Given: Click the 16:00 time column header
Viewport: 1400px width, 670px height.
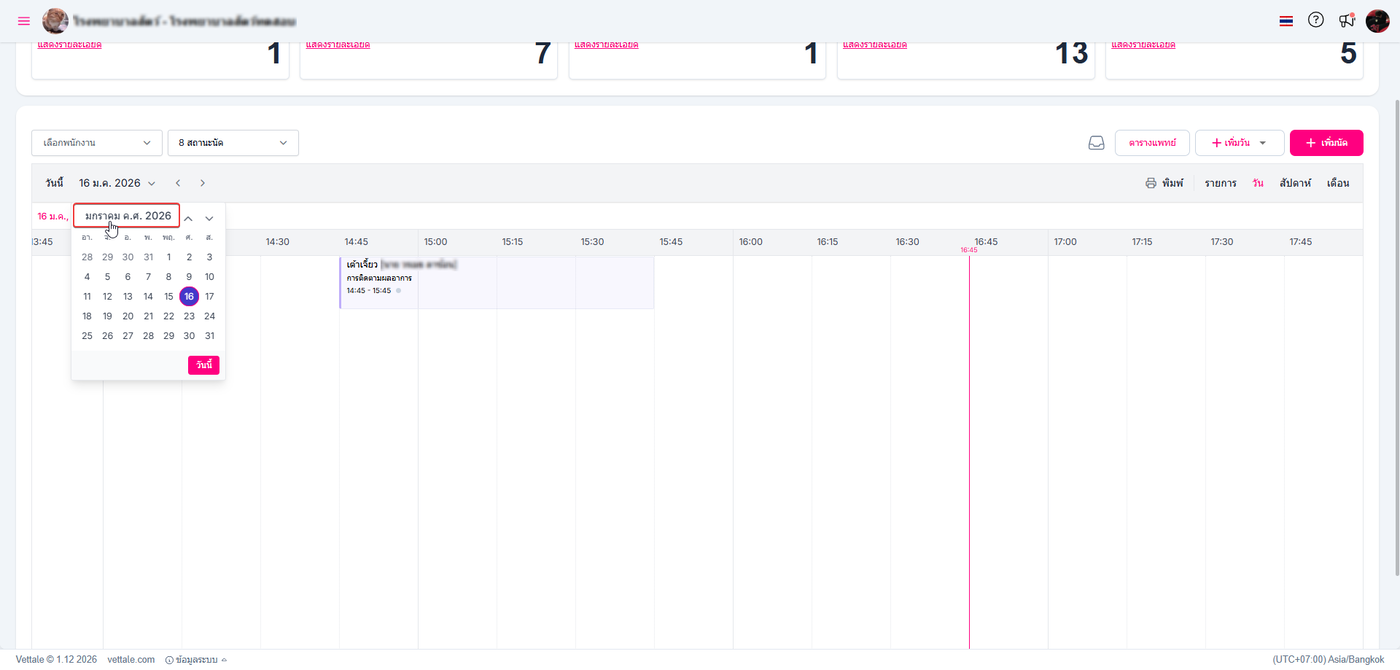Looking at the screenshot, I should pyautogui.click(x=750, y=242).
